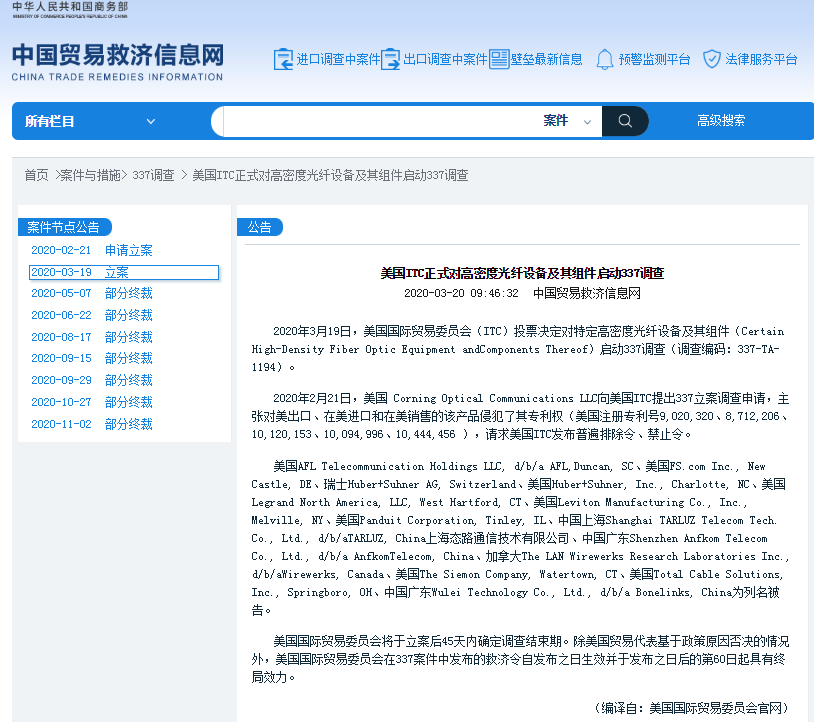814x722 pixels.
Task: Click the paragraph starting 2020年3月19日
Action: (x=518, y=349)
